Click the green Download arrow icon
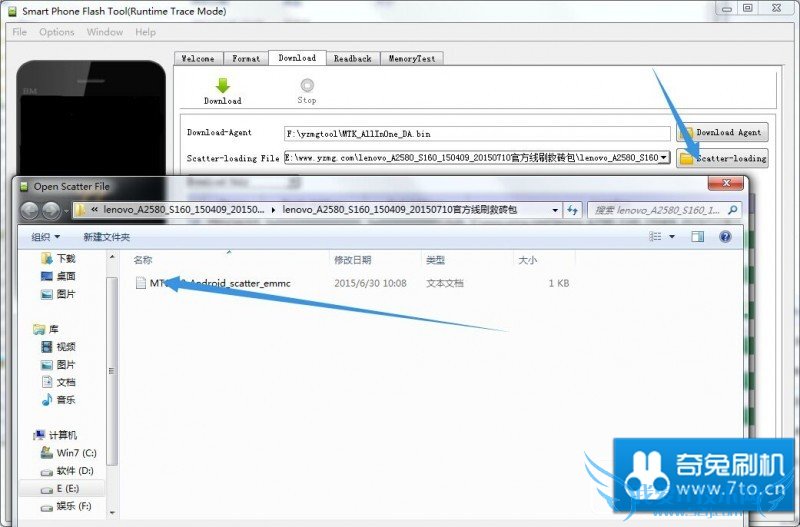The width and height of the screenshot is (800, 527). click(222, 85)
